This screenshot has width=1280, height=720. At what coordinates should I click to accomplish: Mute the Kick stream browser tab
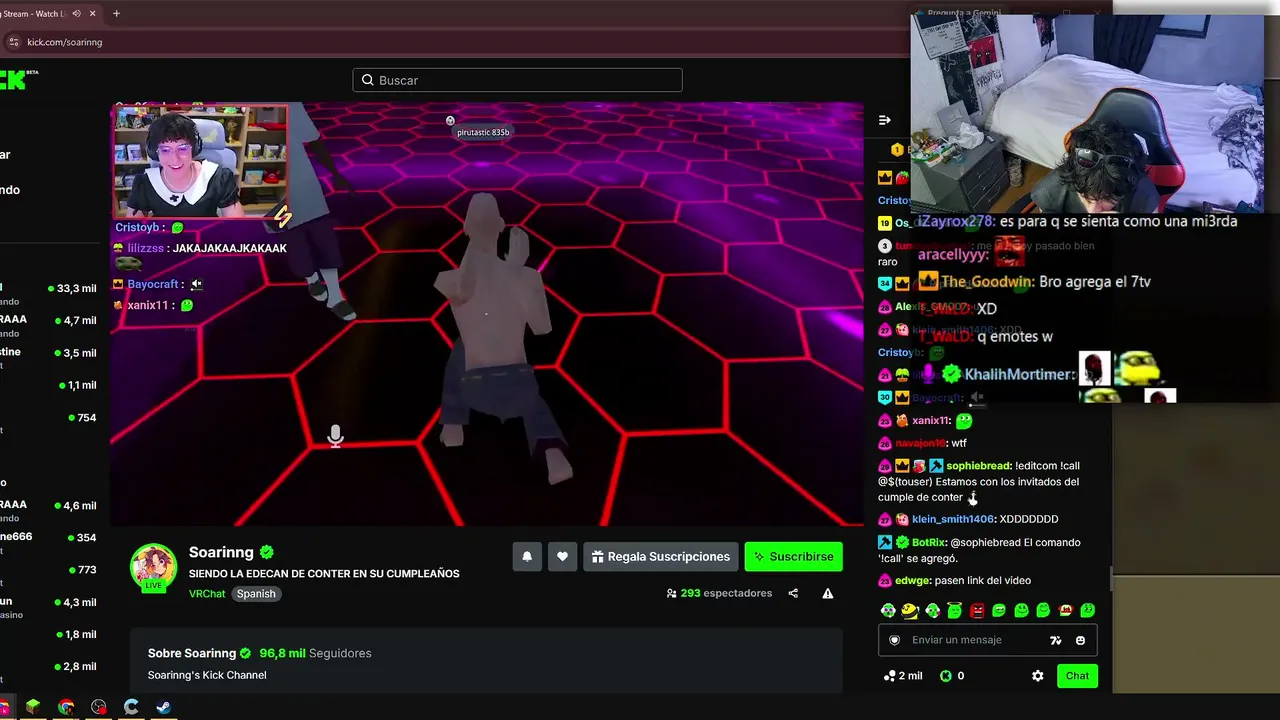coord(77,14)
